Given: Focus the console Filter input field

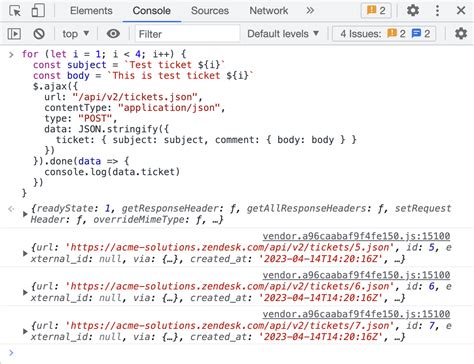Looking at the screenshot, I should pos(187,34).
